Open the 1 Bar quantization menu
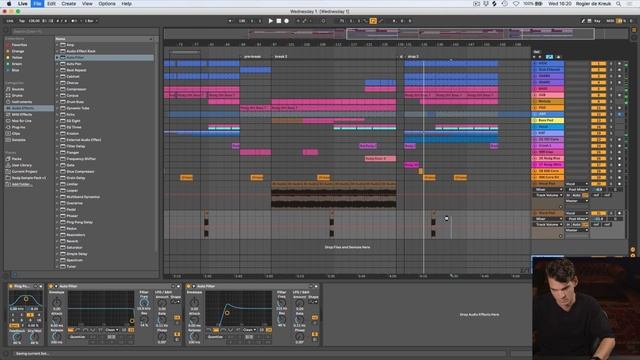The height and width of the screenshot is (360, 640). click(x=91, y=21)
